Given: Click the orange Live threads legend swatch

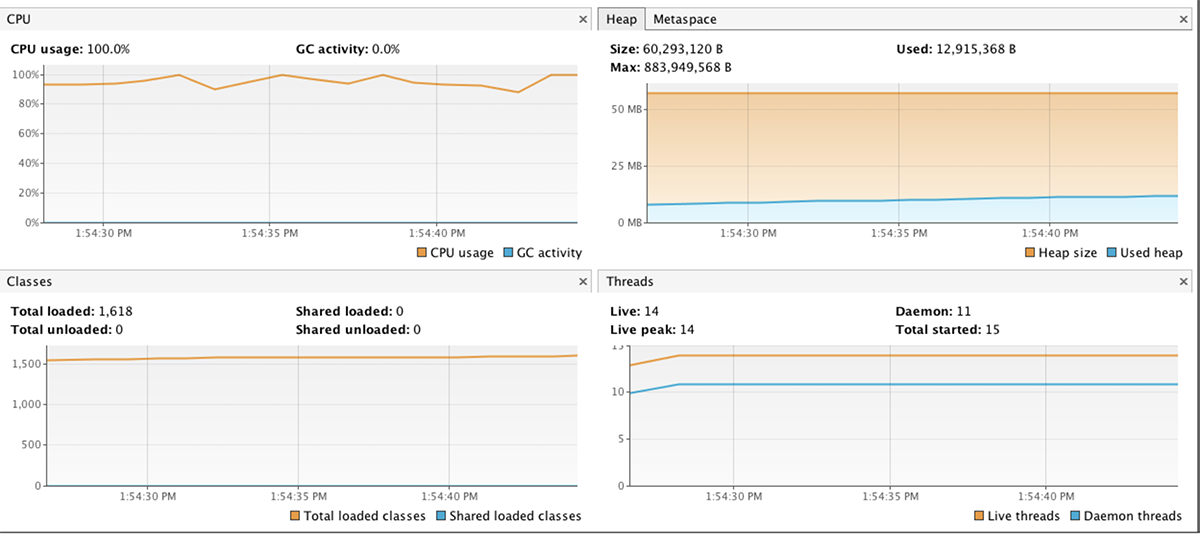Looking at the screenshot, I should (x=980, y=516).
